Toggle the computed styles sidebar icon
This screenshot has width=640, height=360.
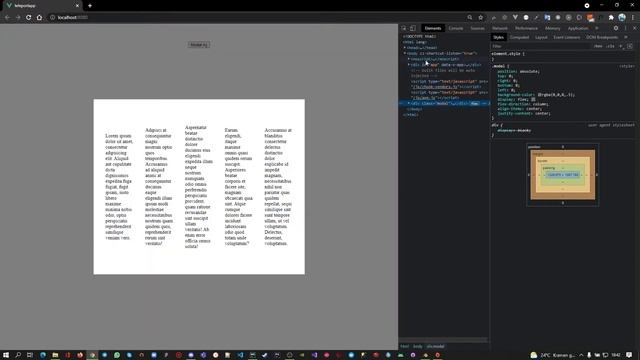point(630,46)
